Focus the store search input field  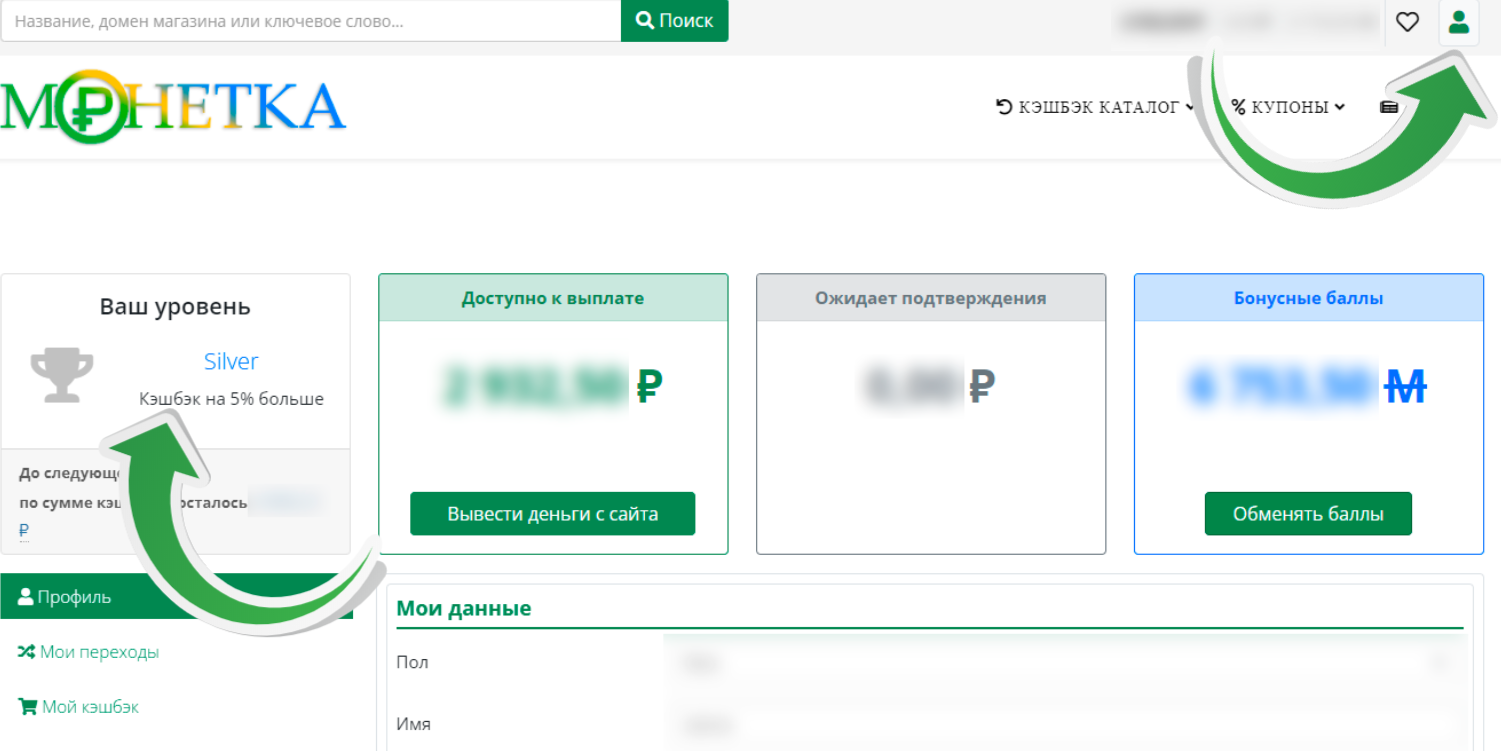(311, 21)
